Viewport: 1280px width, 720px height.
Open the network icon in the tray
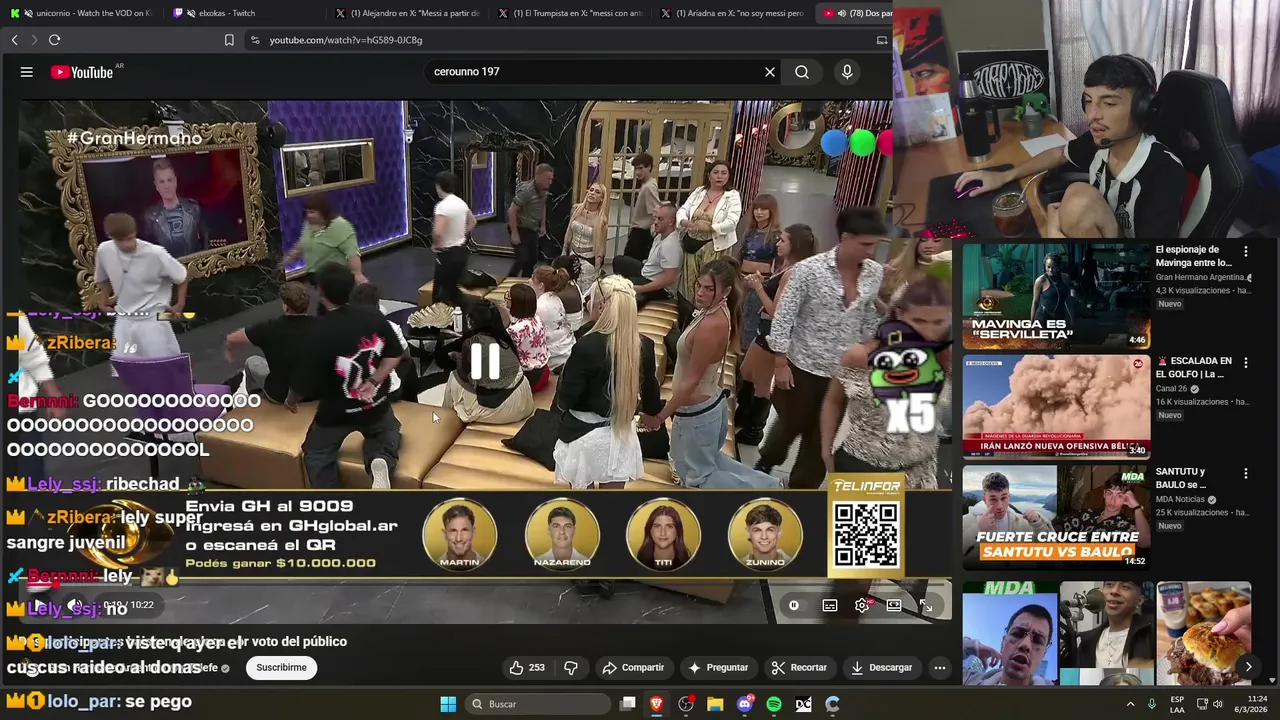1202,704
